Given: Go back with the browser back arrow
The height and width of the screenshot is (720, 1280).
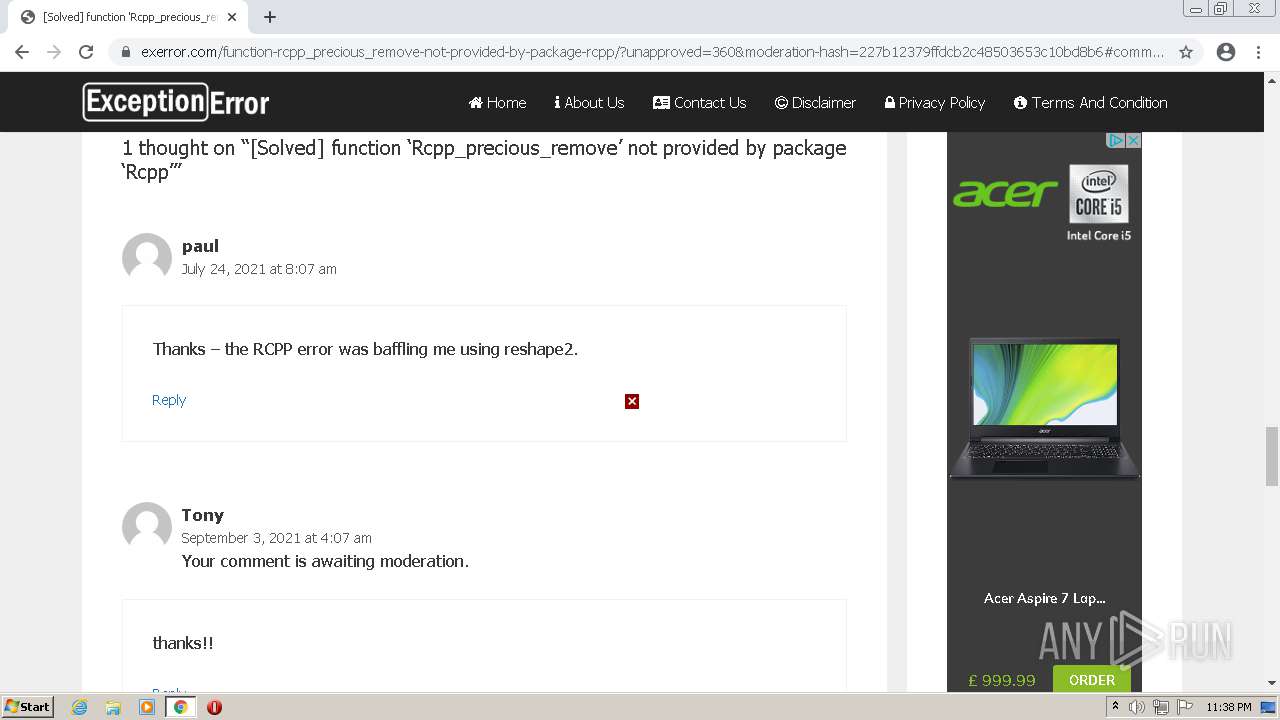Looking at the screenshot, I should click(x=22, y=52).
